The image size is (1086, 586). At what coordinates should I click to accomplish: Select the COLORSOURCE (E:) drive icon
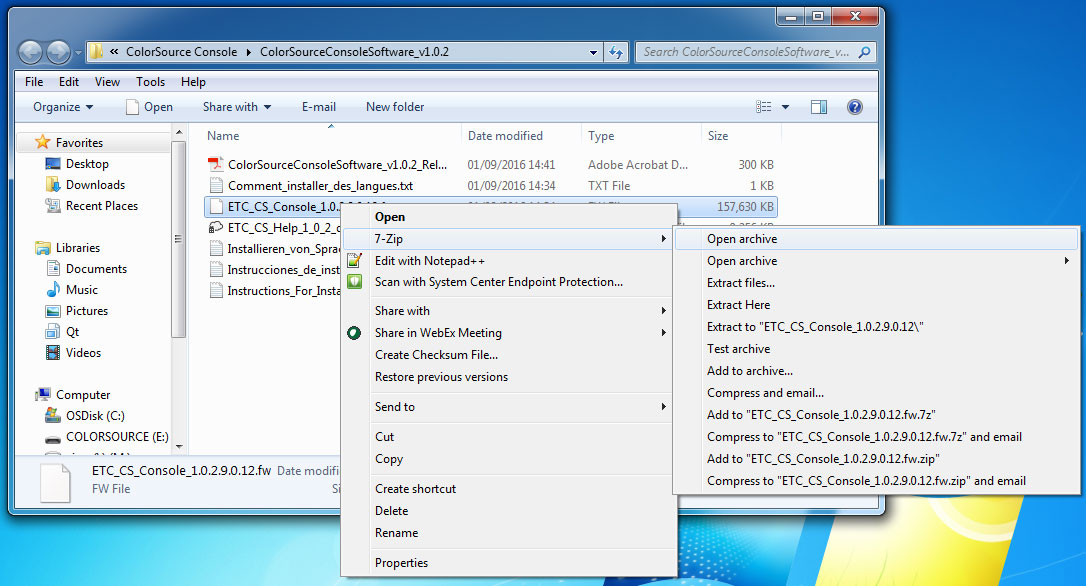(x=53, y=438)
